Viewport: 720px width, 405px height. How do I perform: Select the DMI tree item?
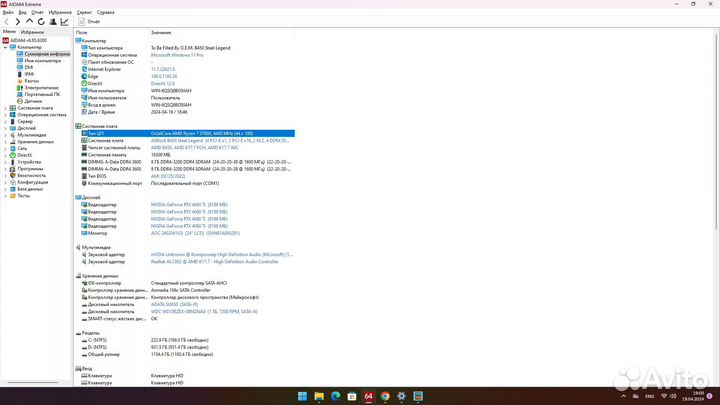click(x=28, y=68)
